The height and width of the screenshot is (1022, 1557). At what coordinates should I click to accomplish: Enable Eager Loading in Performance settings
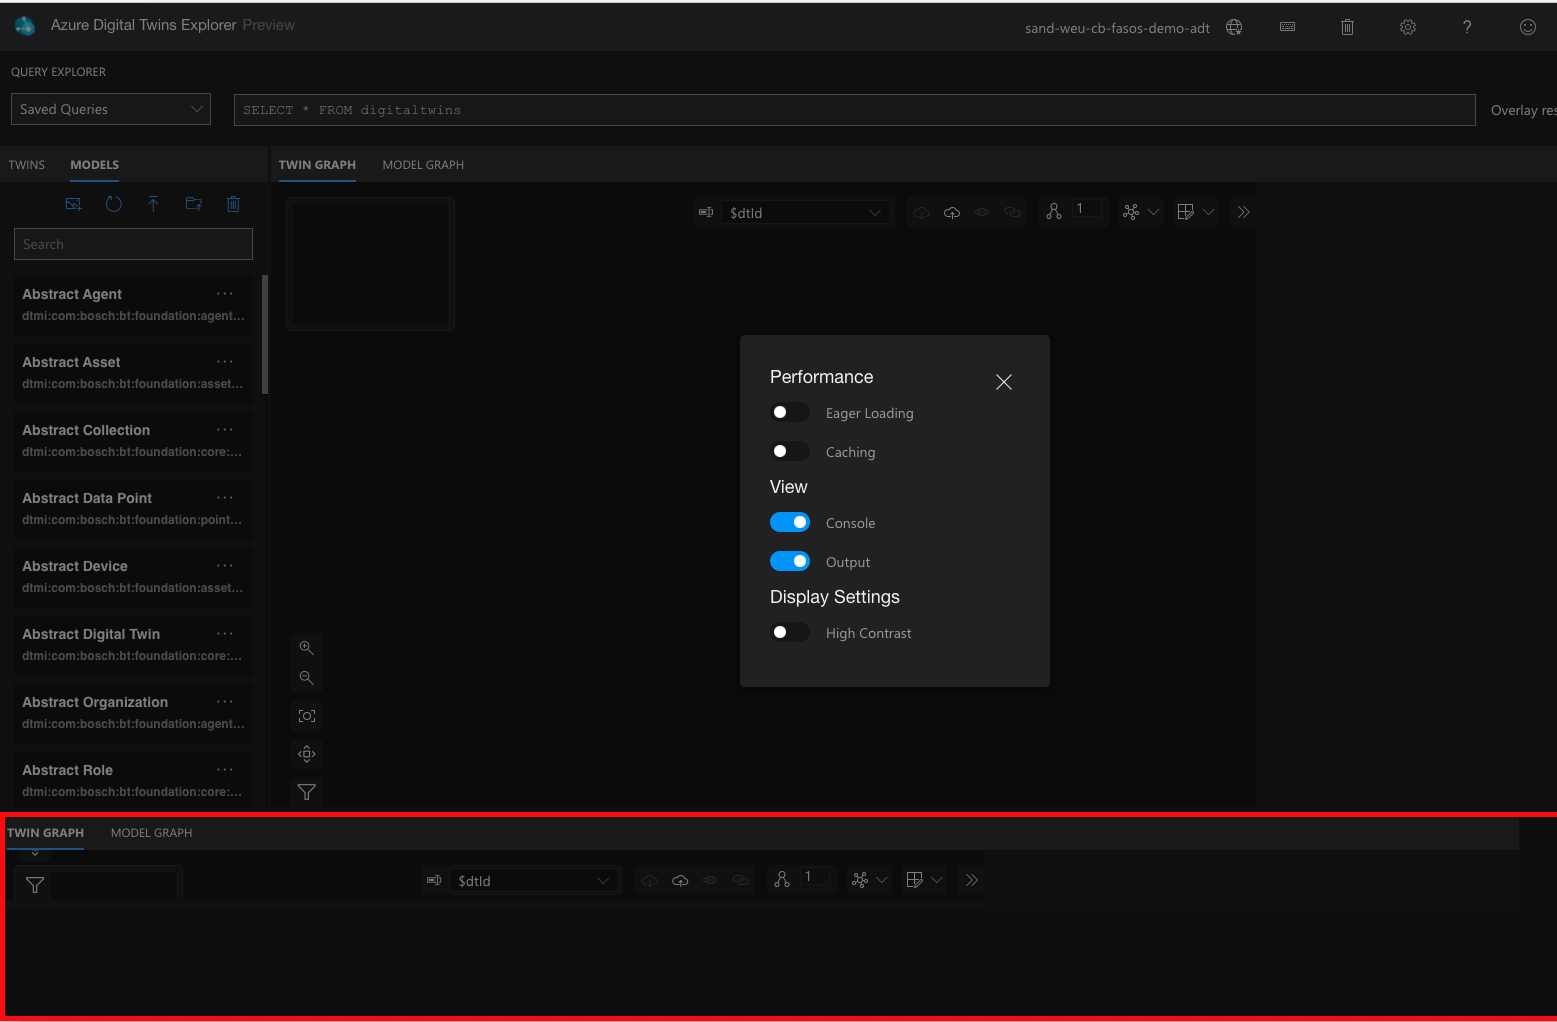point(790,412)
